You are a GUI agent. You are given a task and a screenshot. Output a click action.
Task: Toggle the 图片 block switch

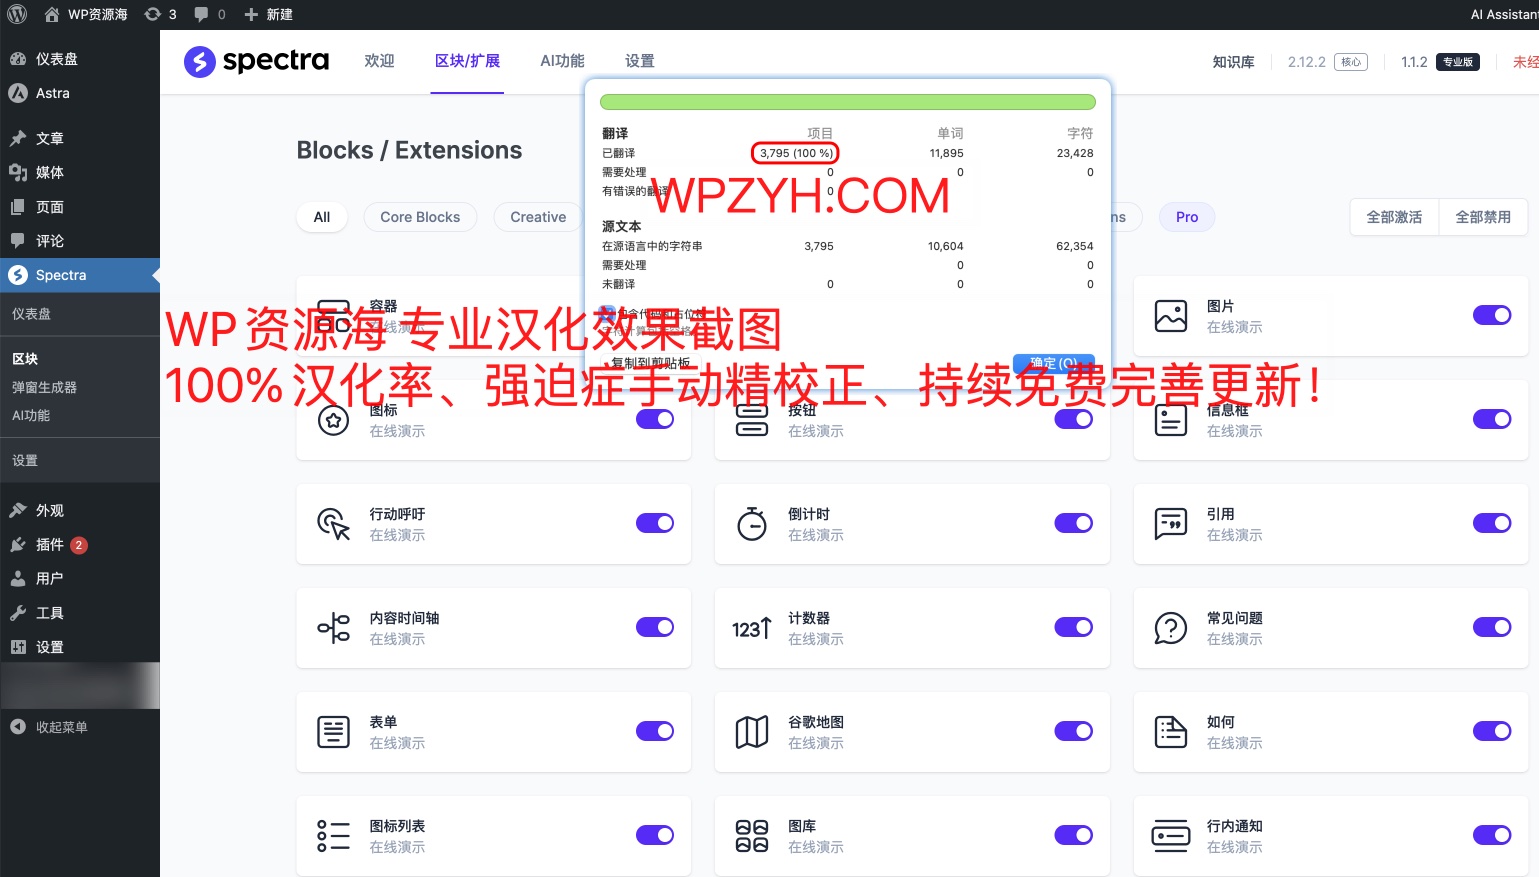pos(1492,315)
